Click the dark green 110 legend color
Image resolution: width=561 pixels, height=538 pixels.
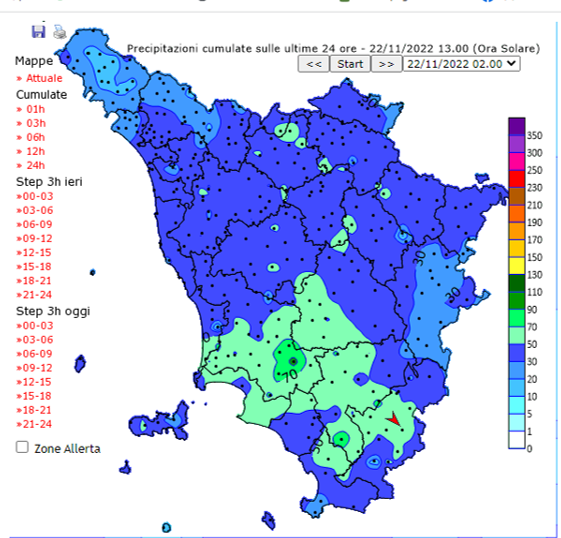[x=517, y=283]
